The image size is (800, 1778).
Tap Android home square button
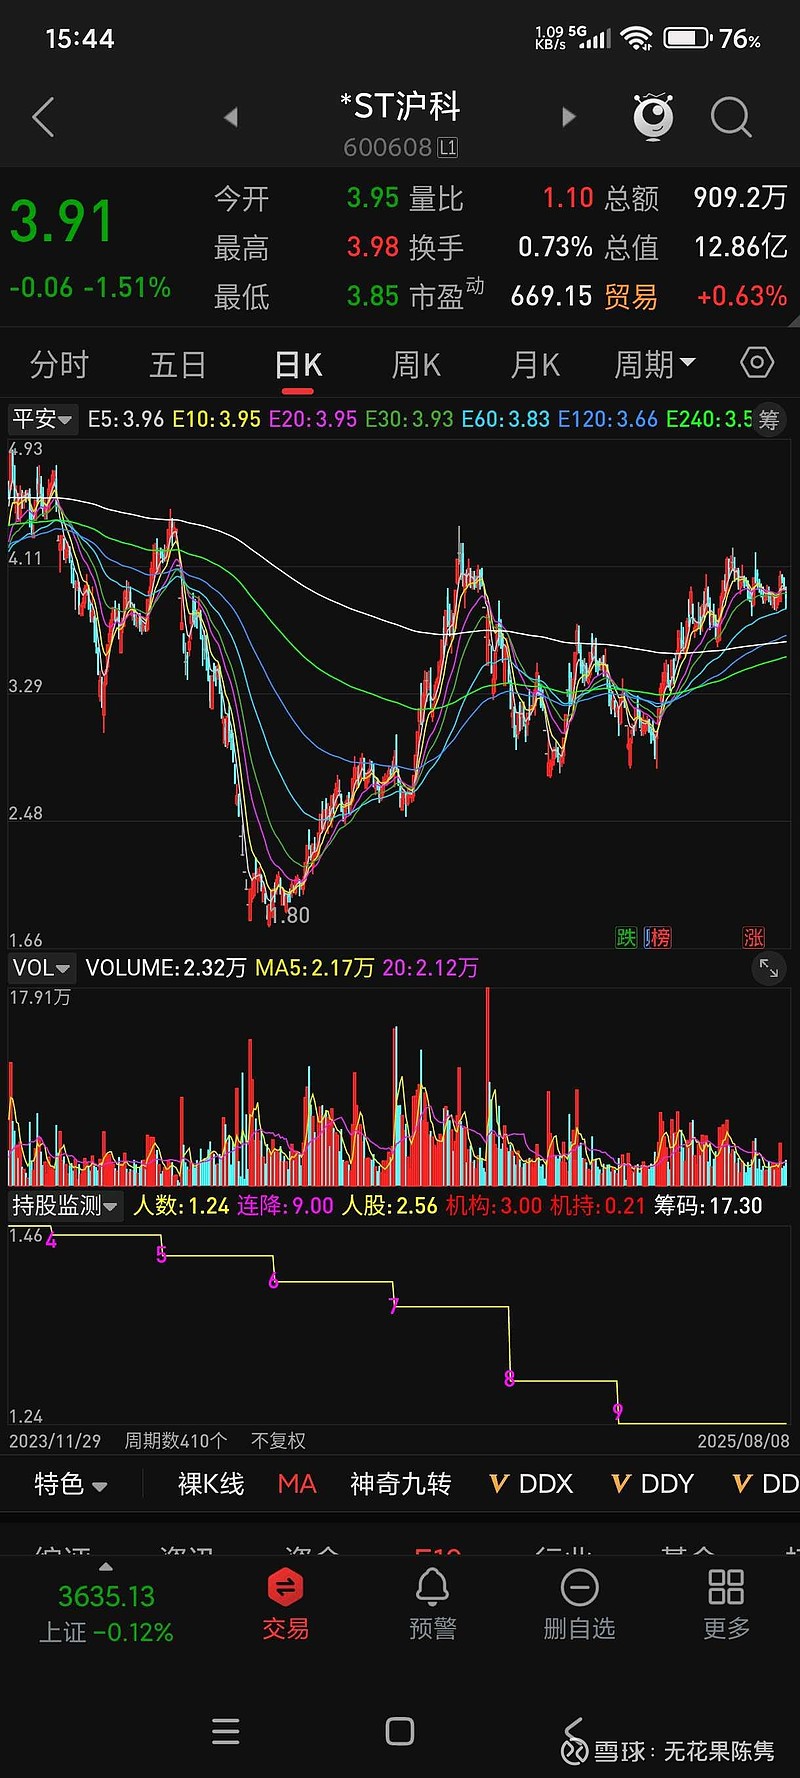[x=400, y=1731]
